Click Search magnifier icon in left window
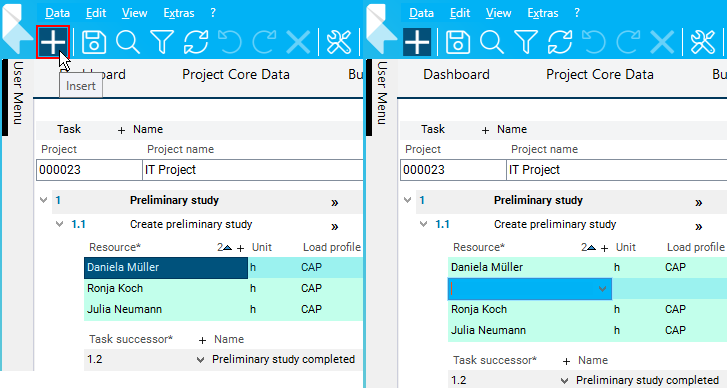Viewport: 728px width, 388px height. point(128,42)
